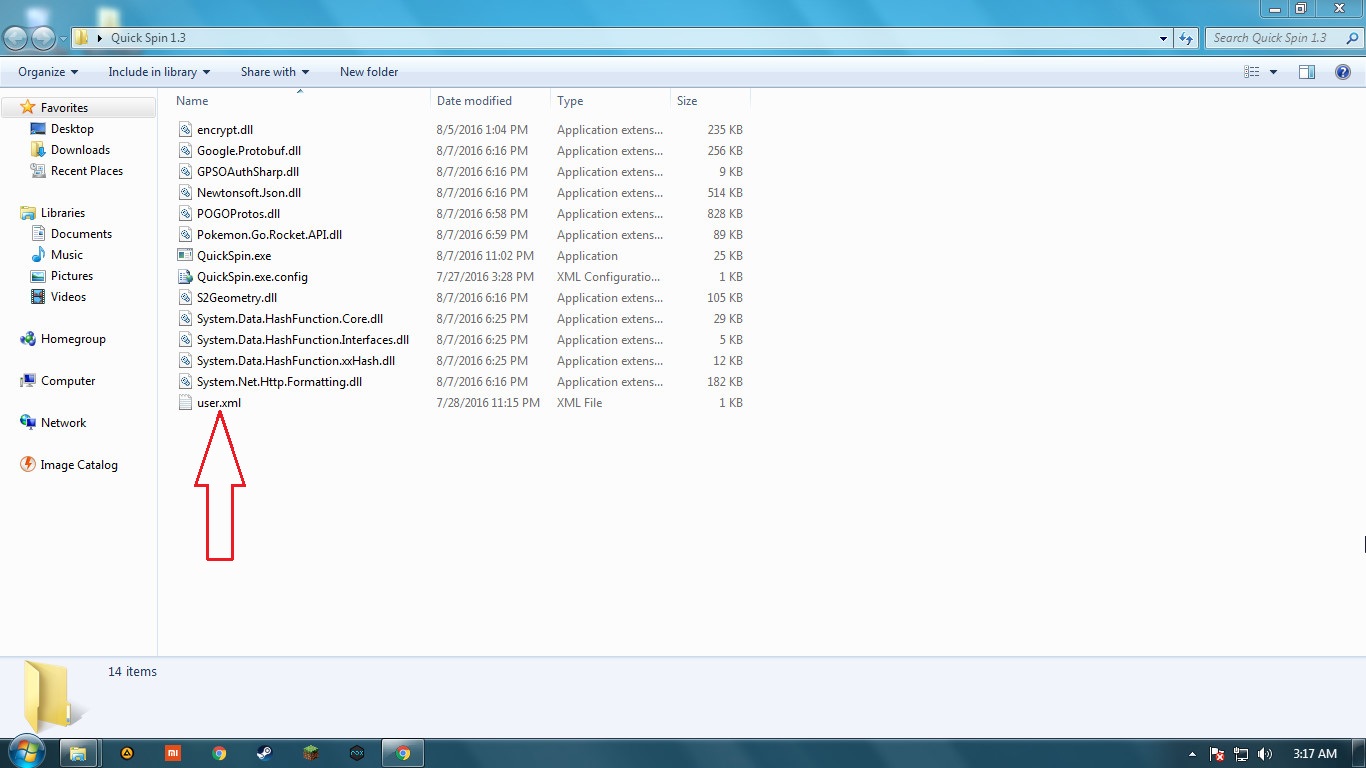Select the encrypt.dll file icon
The height and width of the screenshot is (768, 1366).
(x=184, y=130)
